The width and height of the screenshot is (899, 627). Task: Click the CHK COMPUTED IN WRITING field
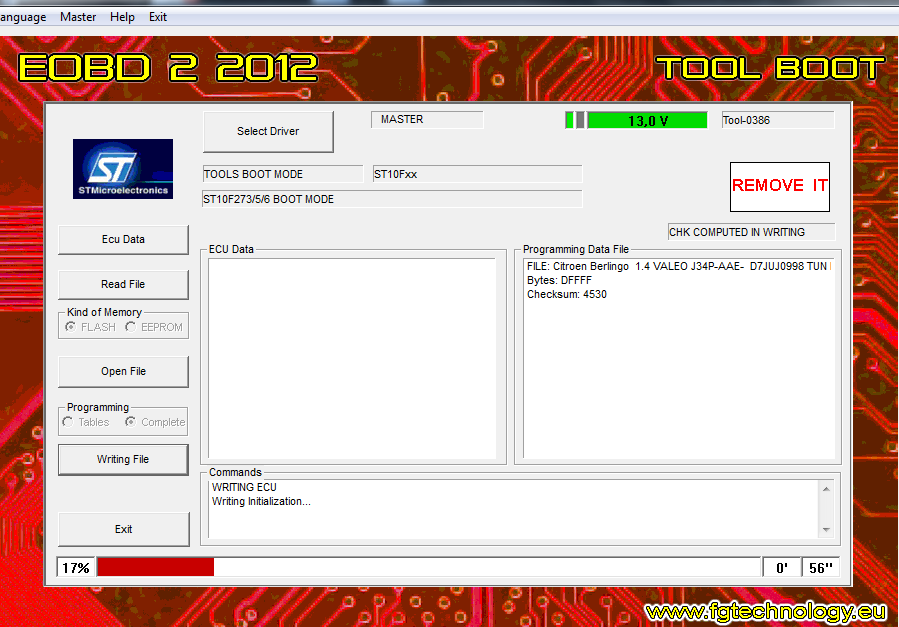752,232
